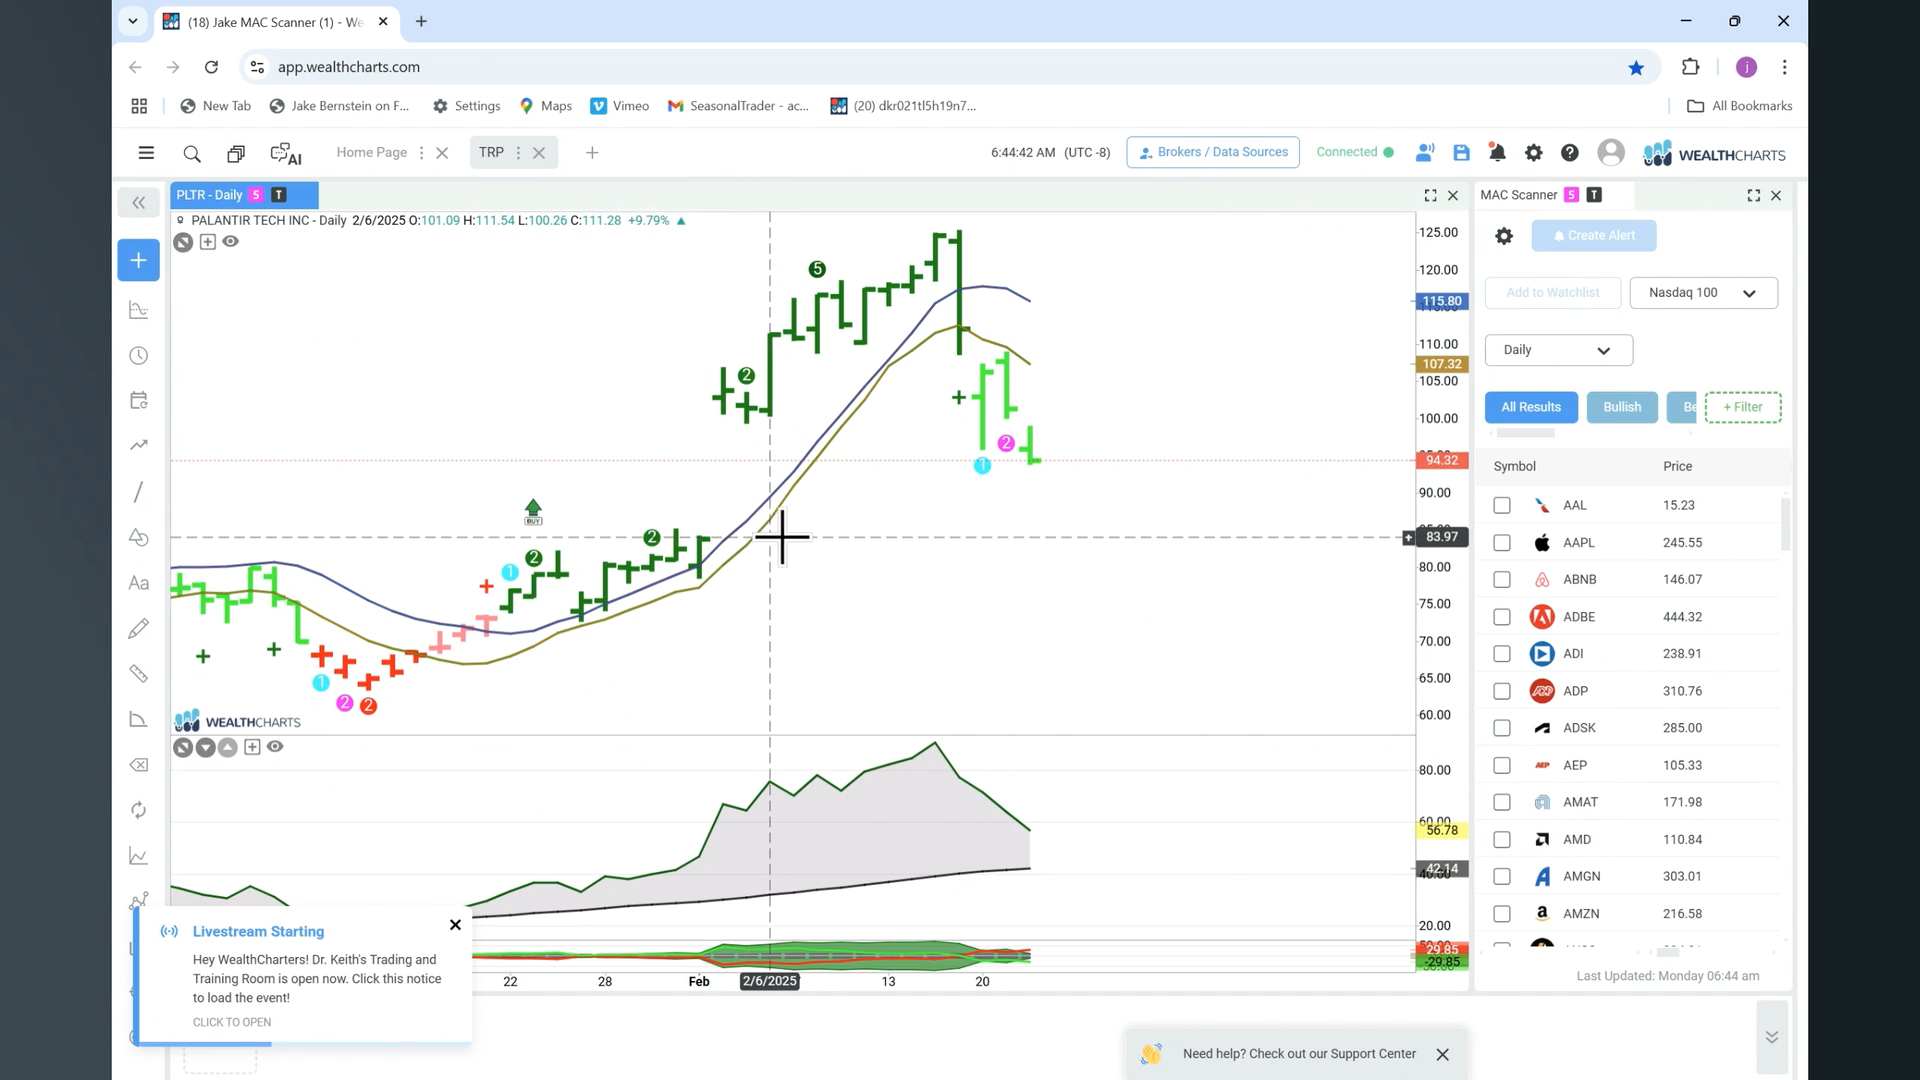Open MAC Scanner settings gear
The width and height of the screenshot is (1920, 1080).
(1503, 236)
